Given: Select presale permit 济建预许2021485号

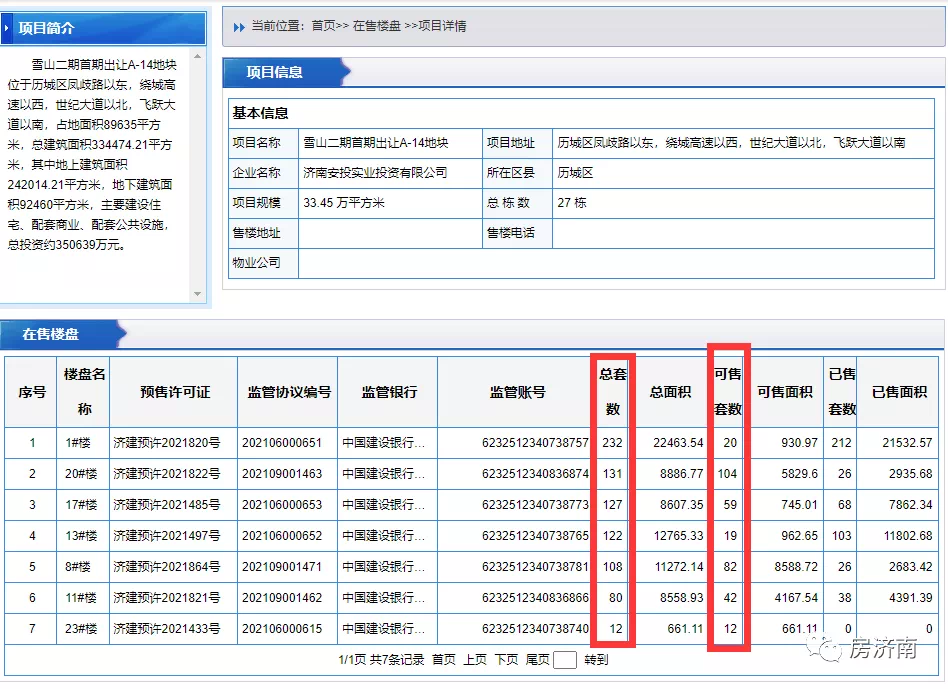Looking at the screenshot, I should (167, 505).
